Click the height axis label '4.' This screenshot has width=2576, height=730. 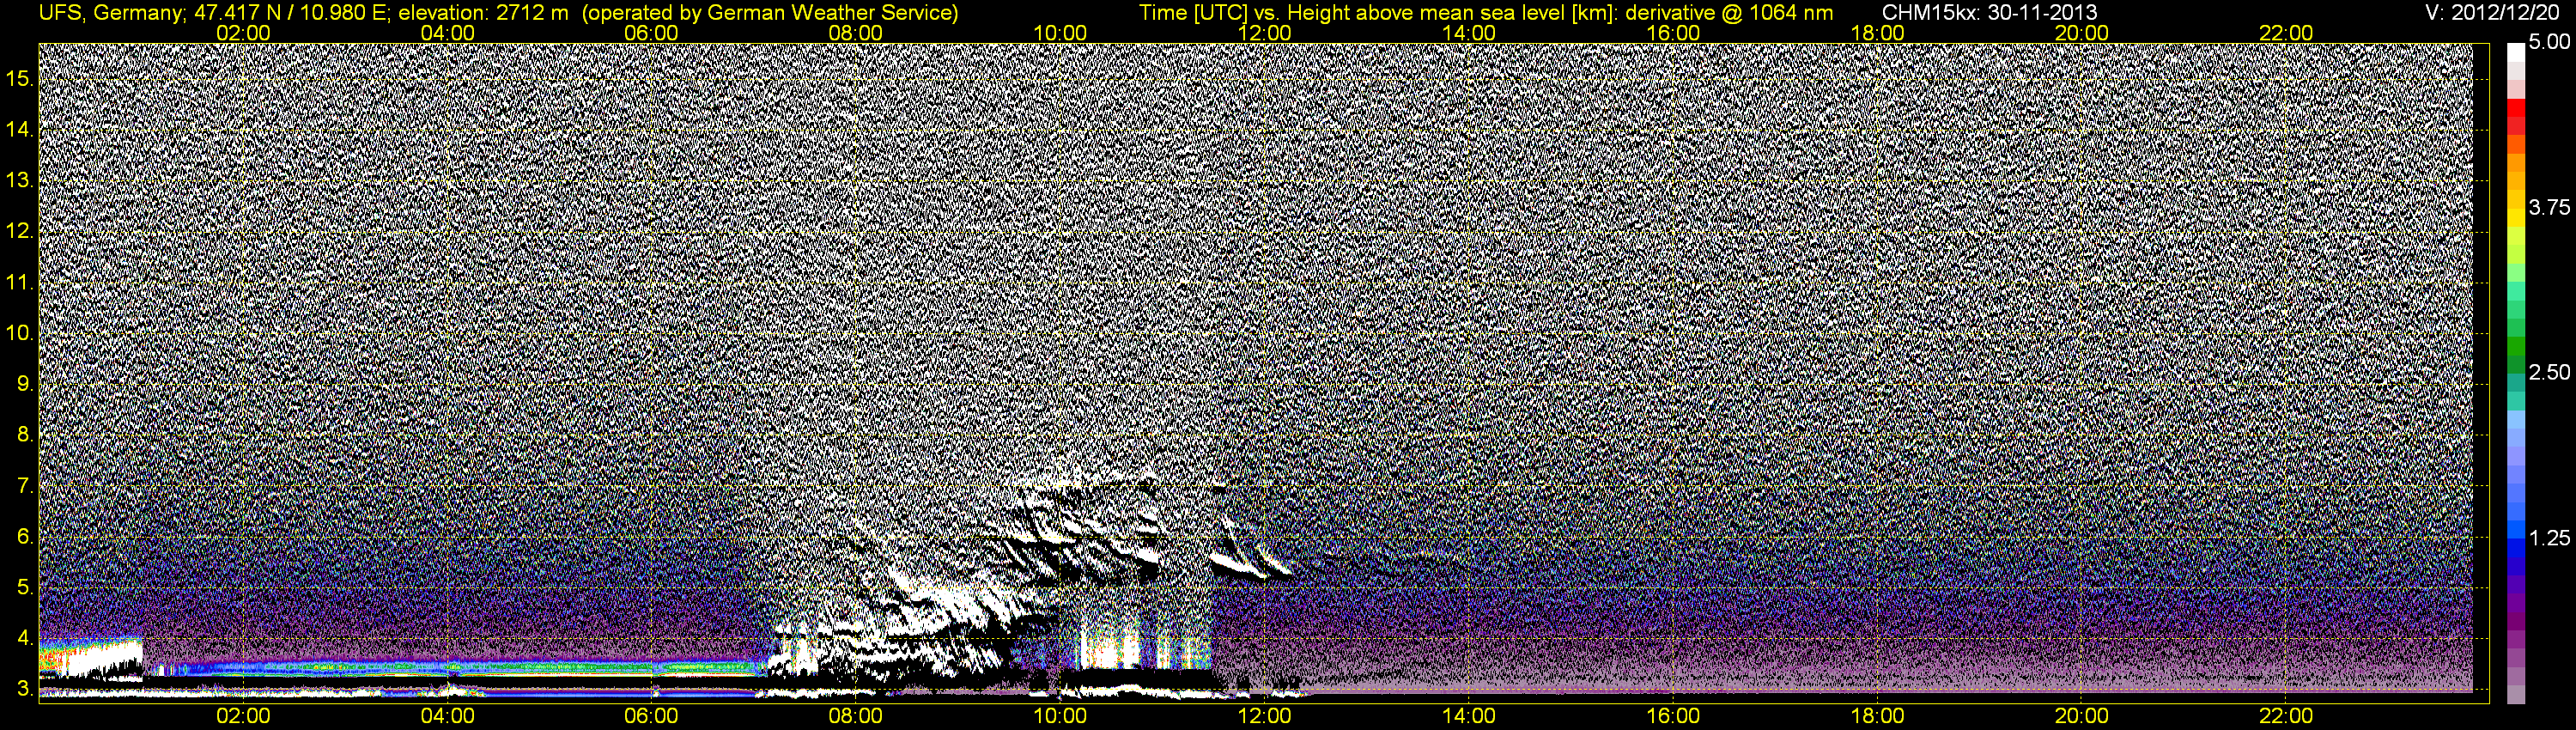25,638
